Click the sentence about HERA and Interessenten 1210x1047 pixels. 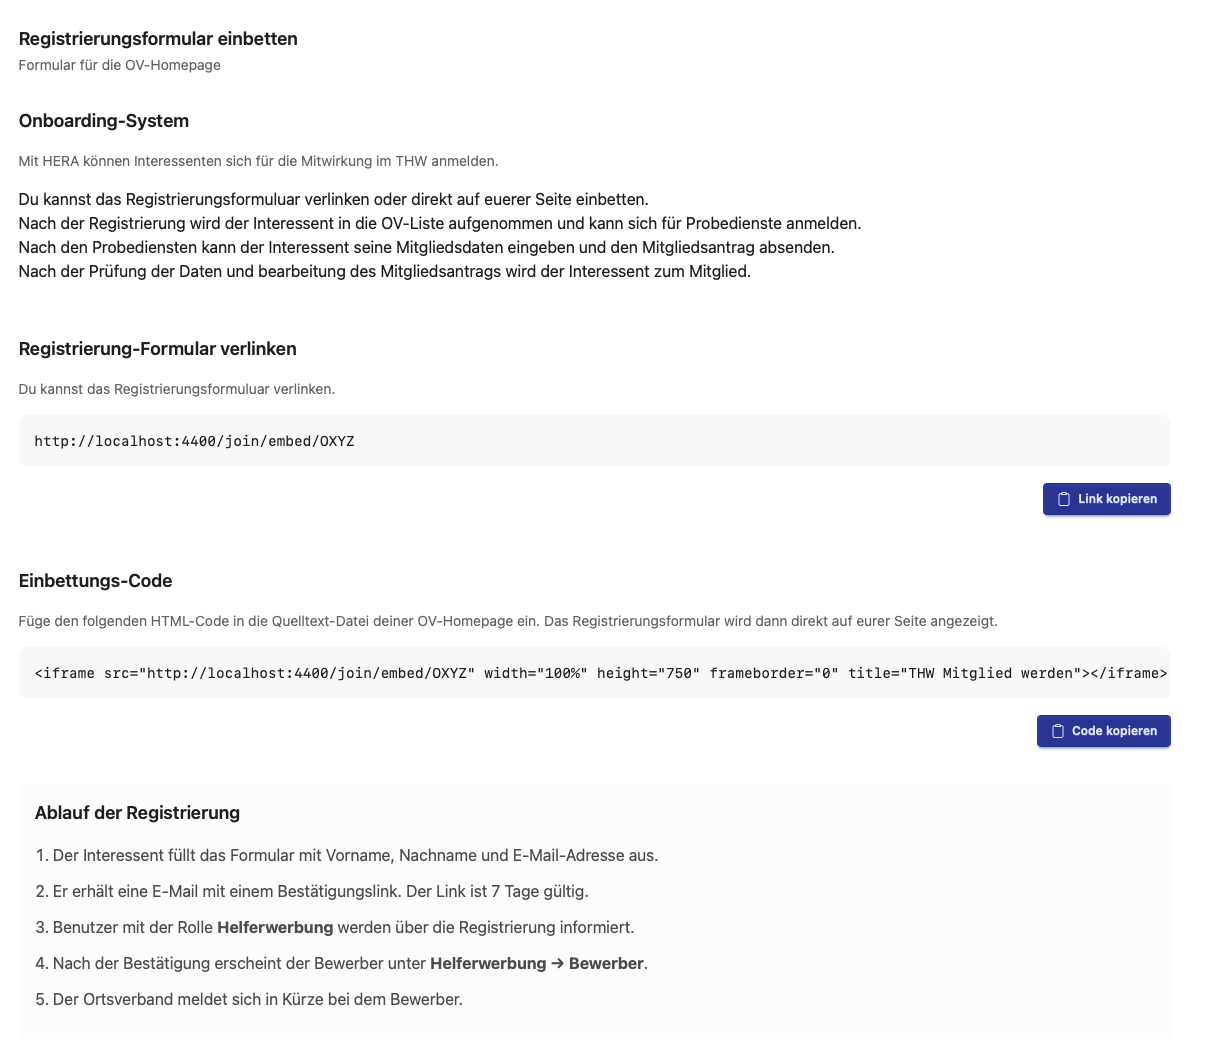point(258,161)
